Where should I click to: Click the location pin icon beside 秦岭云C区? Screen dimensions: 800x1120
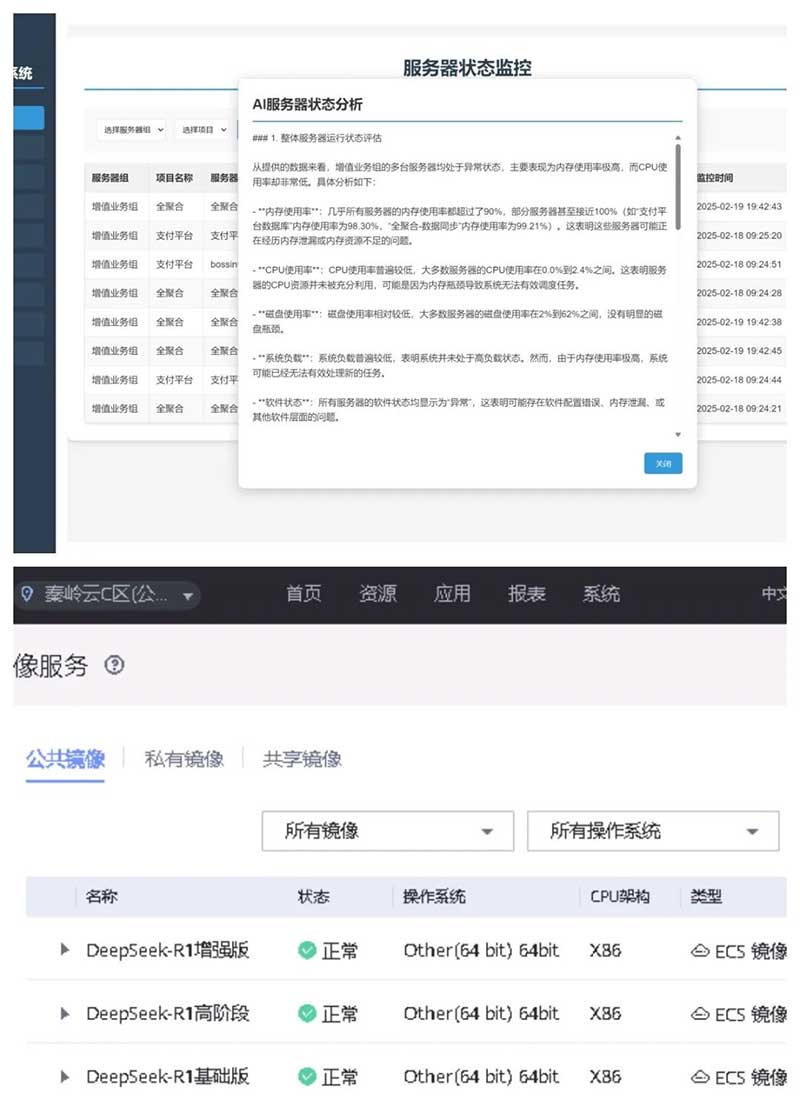[24, 593]
